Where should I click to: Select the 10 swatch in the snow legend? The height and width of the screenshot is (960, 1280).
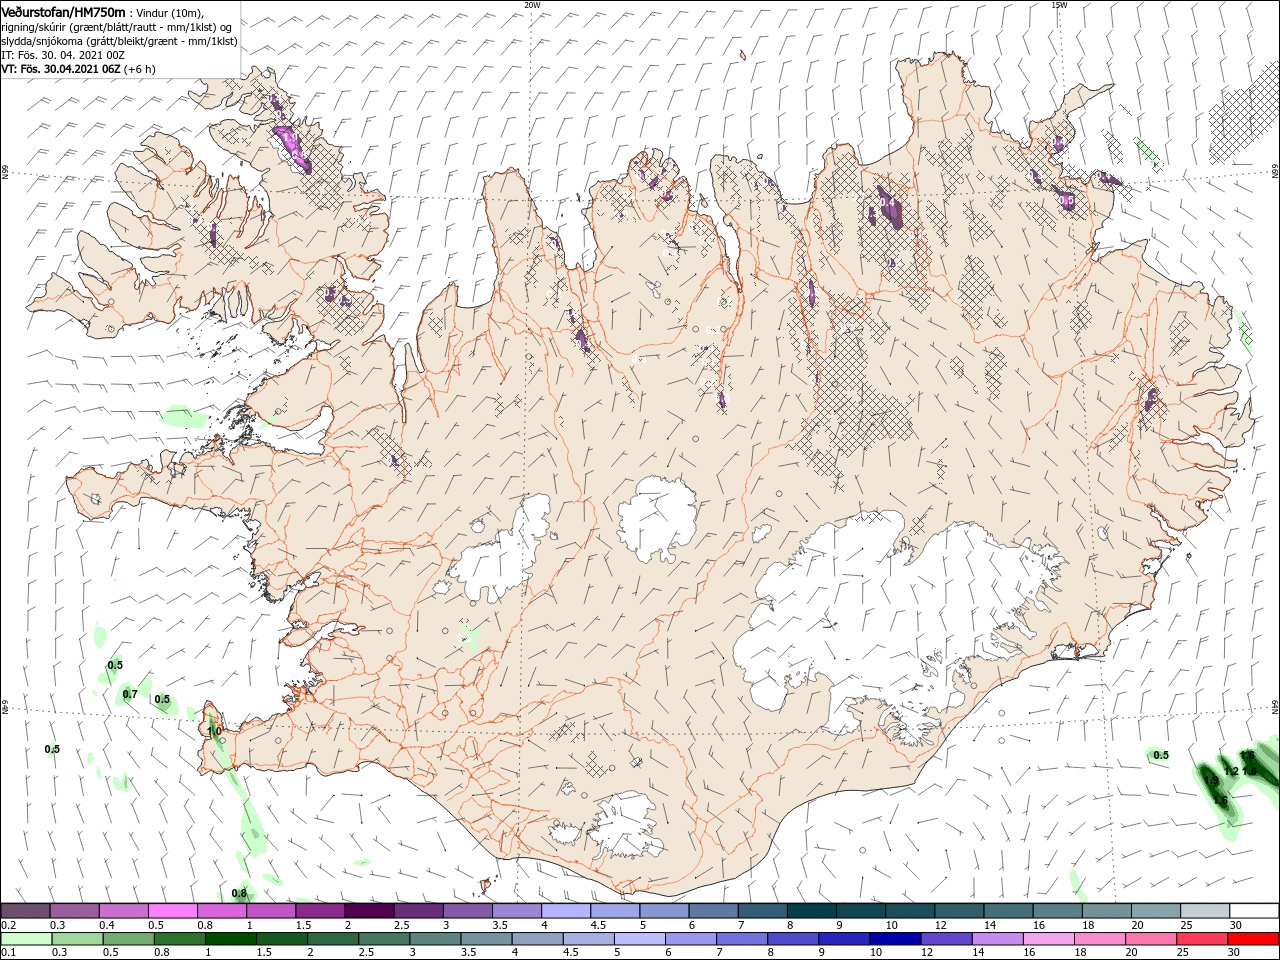(910, 911)
